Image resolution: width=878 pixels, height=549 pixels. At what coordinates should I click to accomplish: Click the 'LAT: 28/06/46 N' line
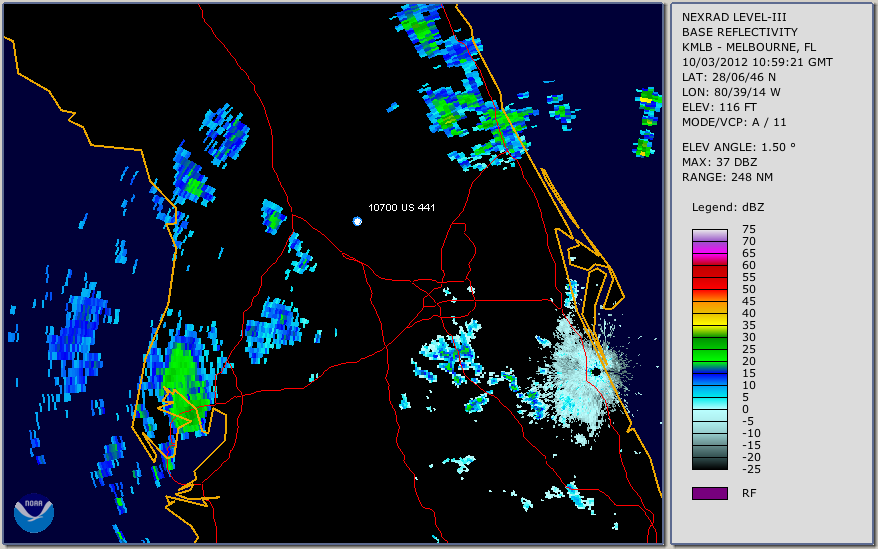(728, 77)
